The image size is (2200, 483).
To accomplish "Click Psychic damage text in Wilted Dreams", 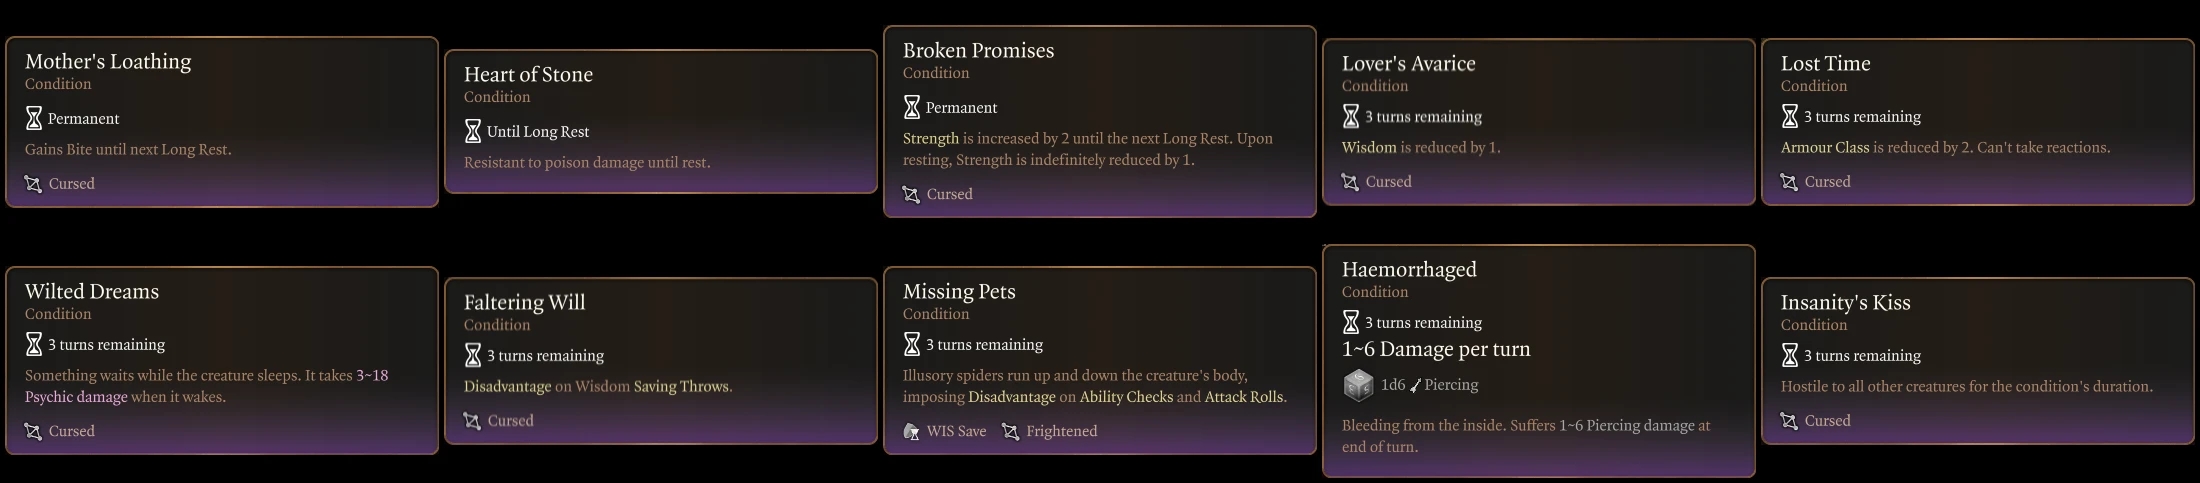I will tap(76, 397).
